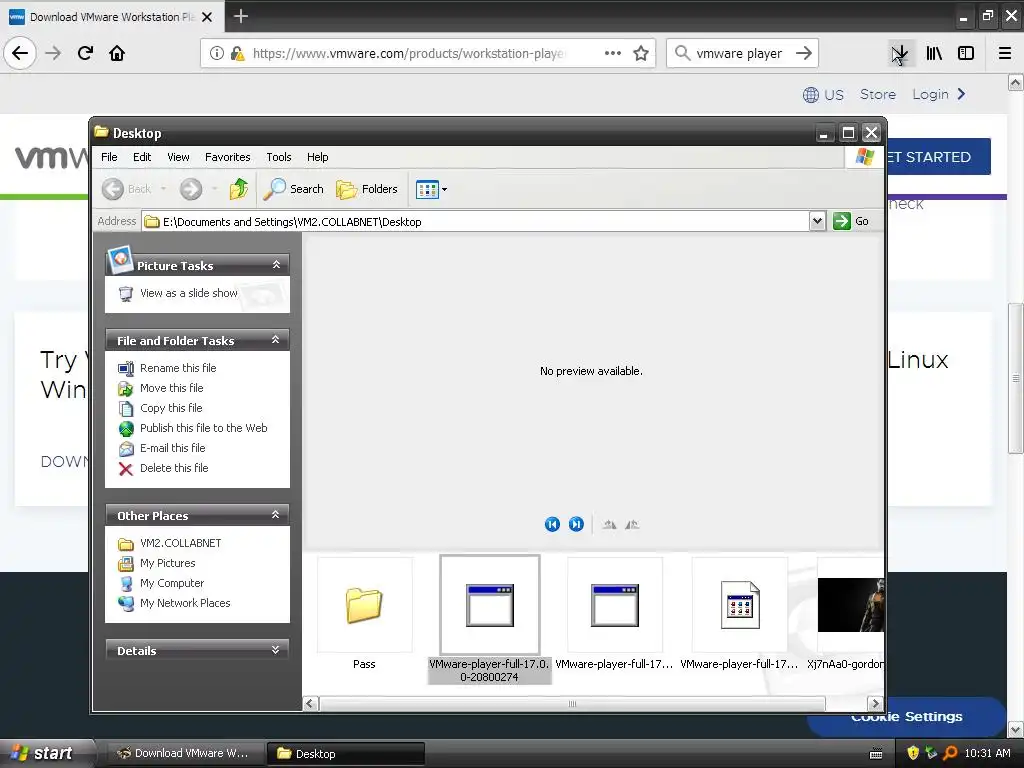
Task: Open VM2.COLLABNET folder link
Action: pos(180,543)
